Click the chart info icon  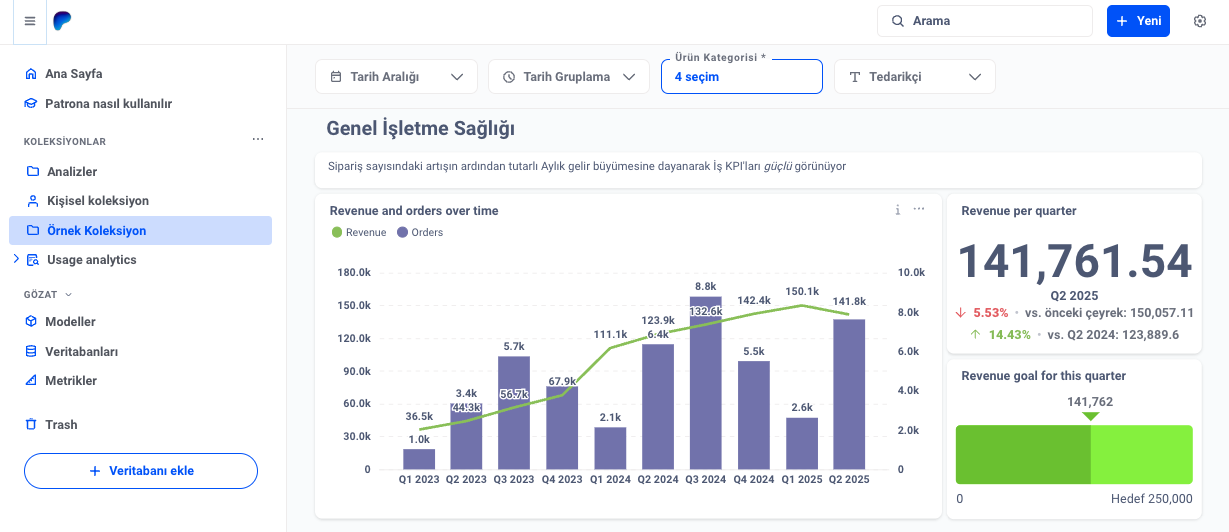897,210
